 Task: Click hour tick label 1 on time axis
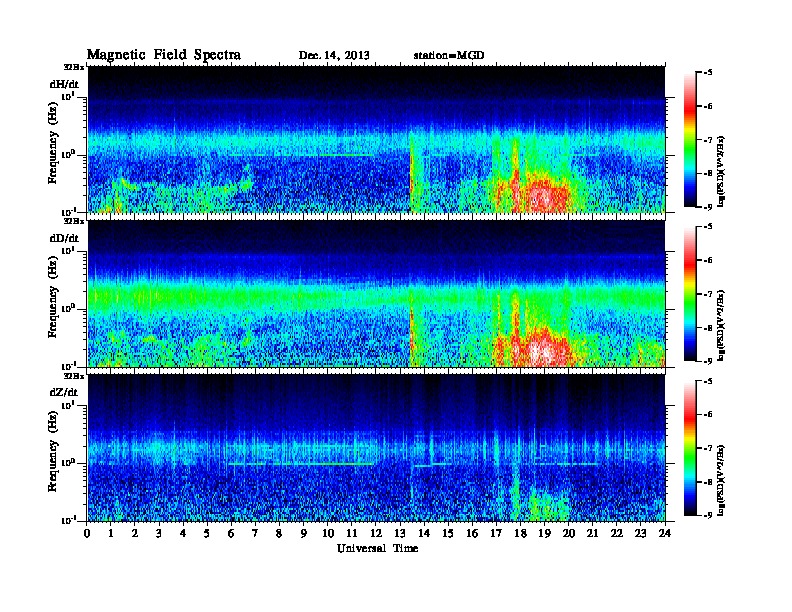(111, 534)
